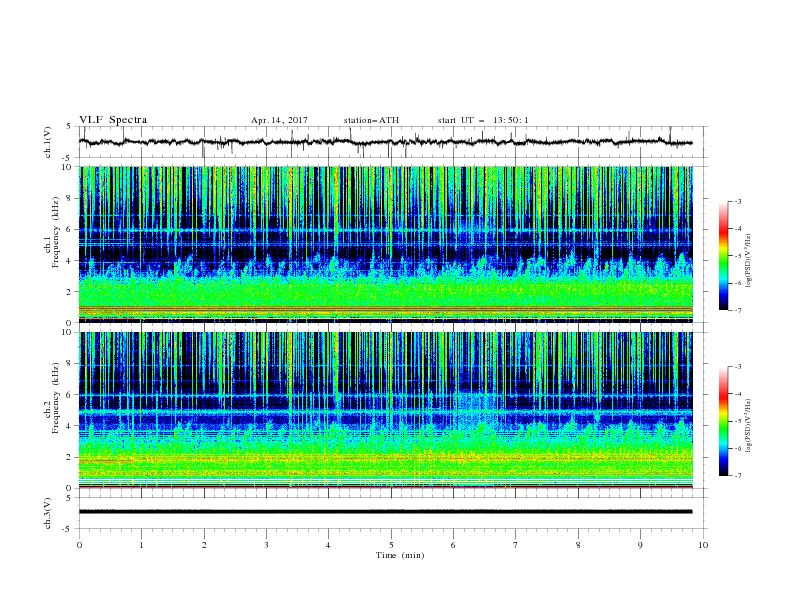The image size is (792, 612).
Task: Click the 'VLF Spectra' plot title
Action: point(113,120)
